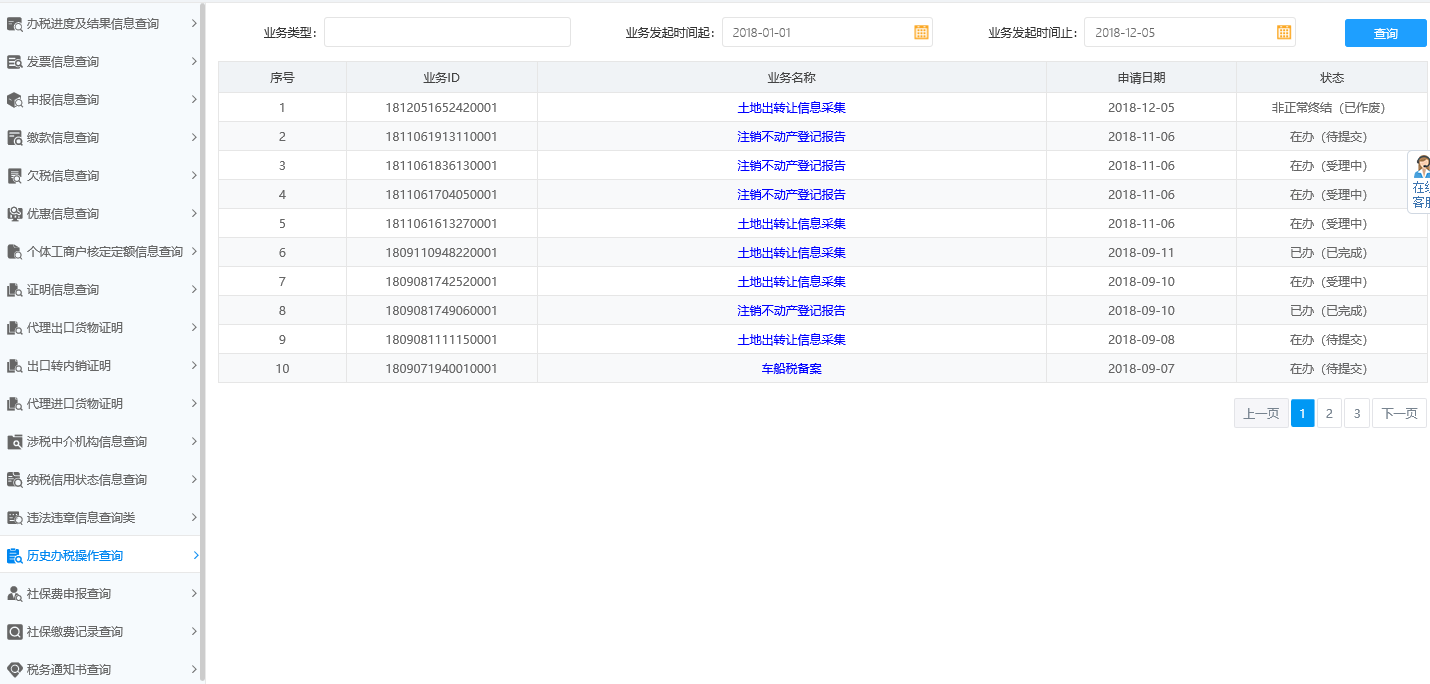Open the first 注销不动产登记报告 link
The image size is (1430, 684).
pos(792,136)
